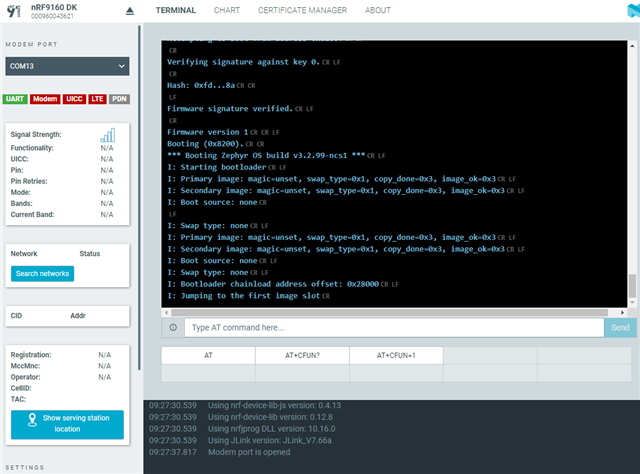Screen dimensions: 640x474
Task: Send the AT+CFUN? macro command
Action: 302,355
